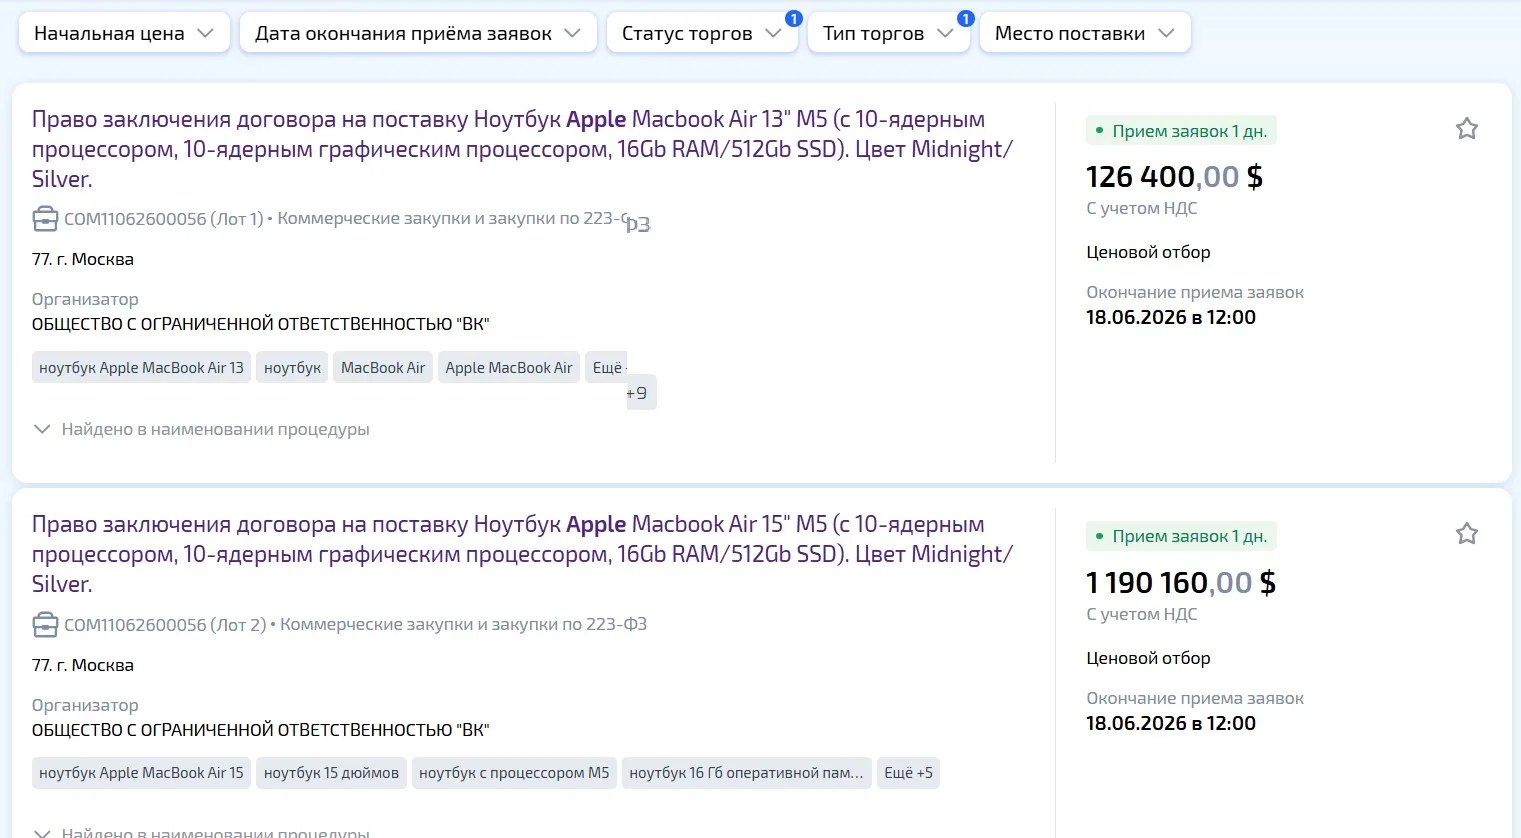Select the 'Apple MacBook Air' tag
The height and width of the screenshot is (838, 1521).
[x=509, y=367]
